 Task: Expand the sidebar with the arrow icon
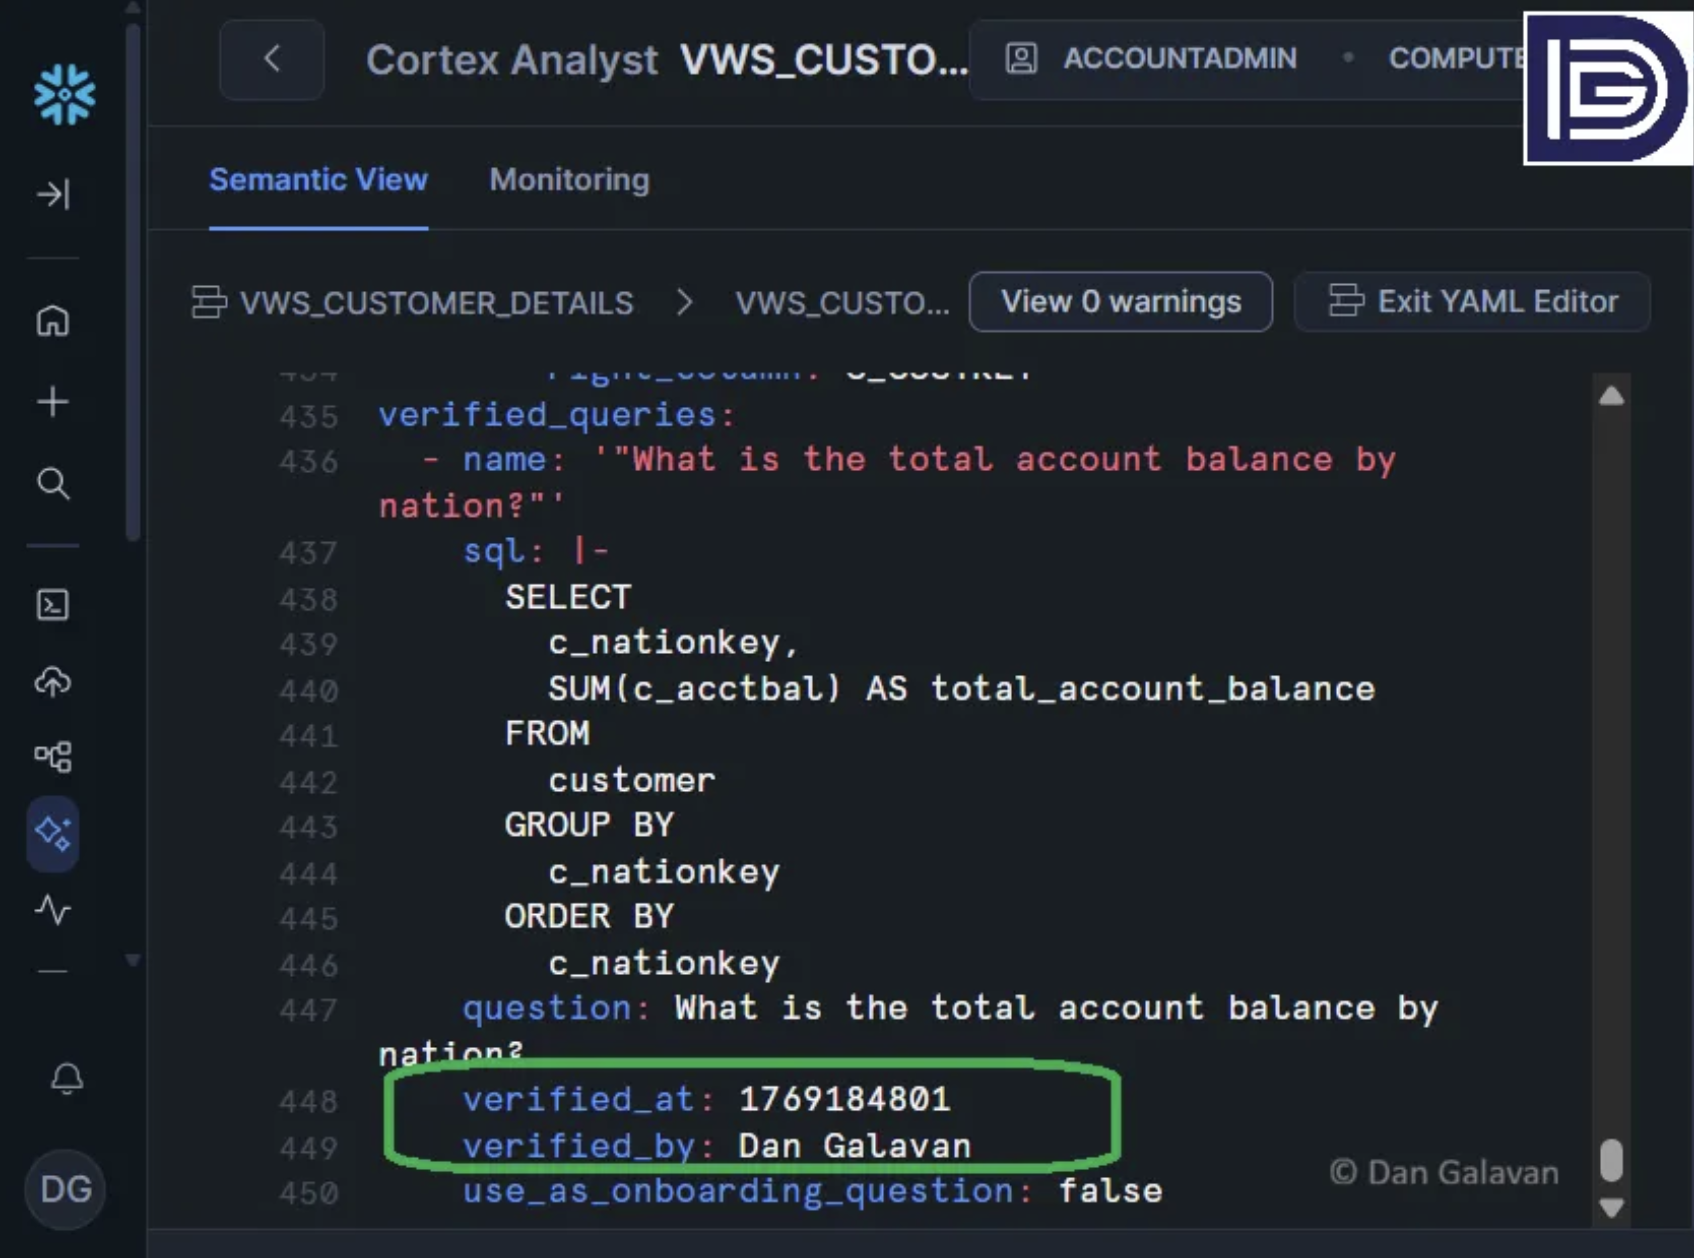[x=53, y=193]
